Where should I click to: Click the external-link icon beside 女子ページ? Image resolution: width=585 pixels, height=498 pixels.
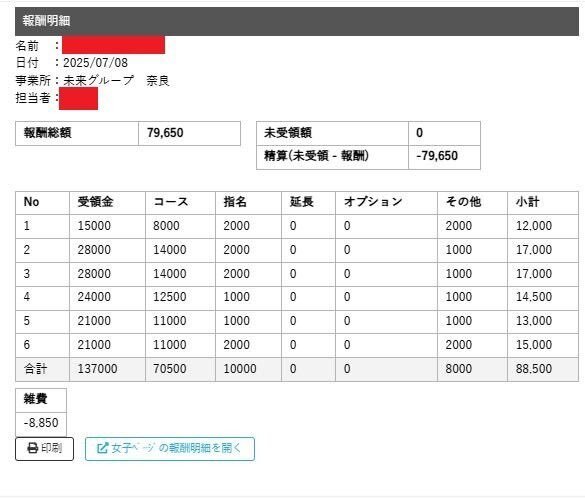click(x=102, y=448)
